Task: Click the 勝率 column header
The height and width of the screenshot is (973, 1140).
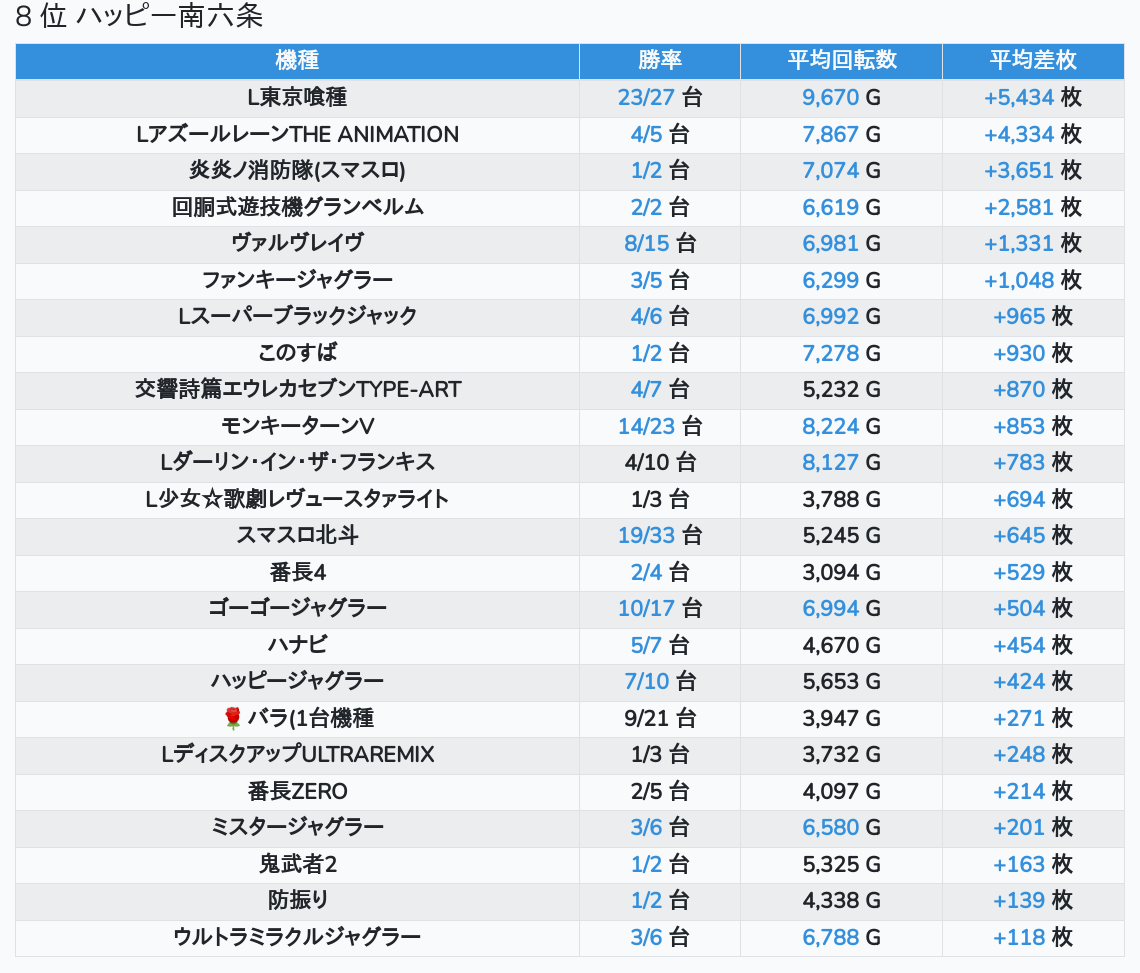Action: pos(660,60)
